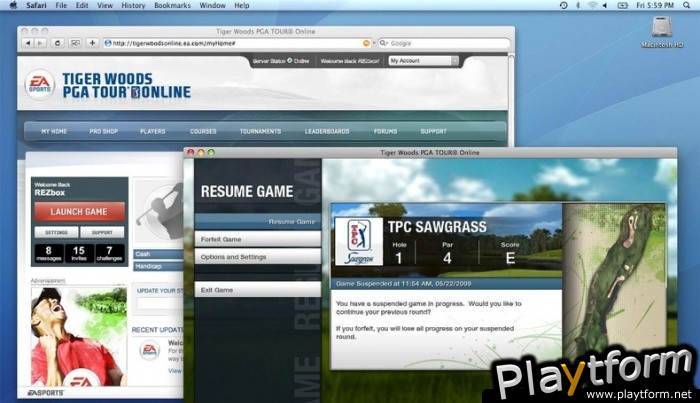Viewport: 700px width, 403px height.
Task: Open the Courses tab
Action: 203,131
